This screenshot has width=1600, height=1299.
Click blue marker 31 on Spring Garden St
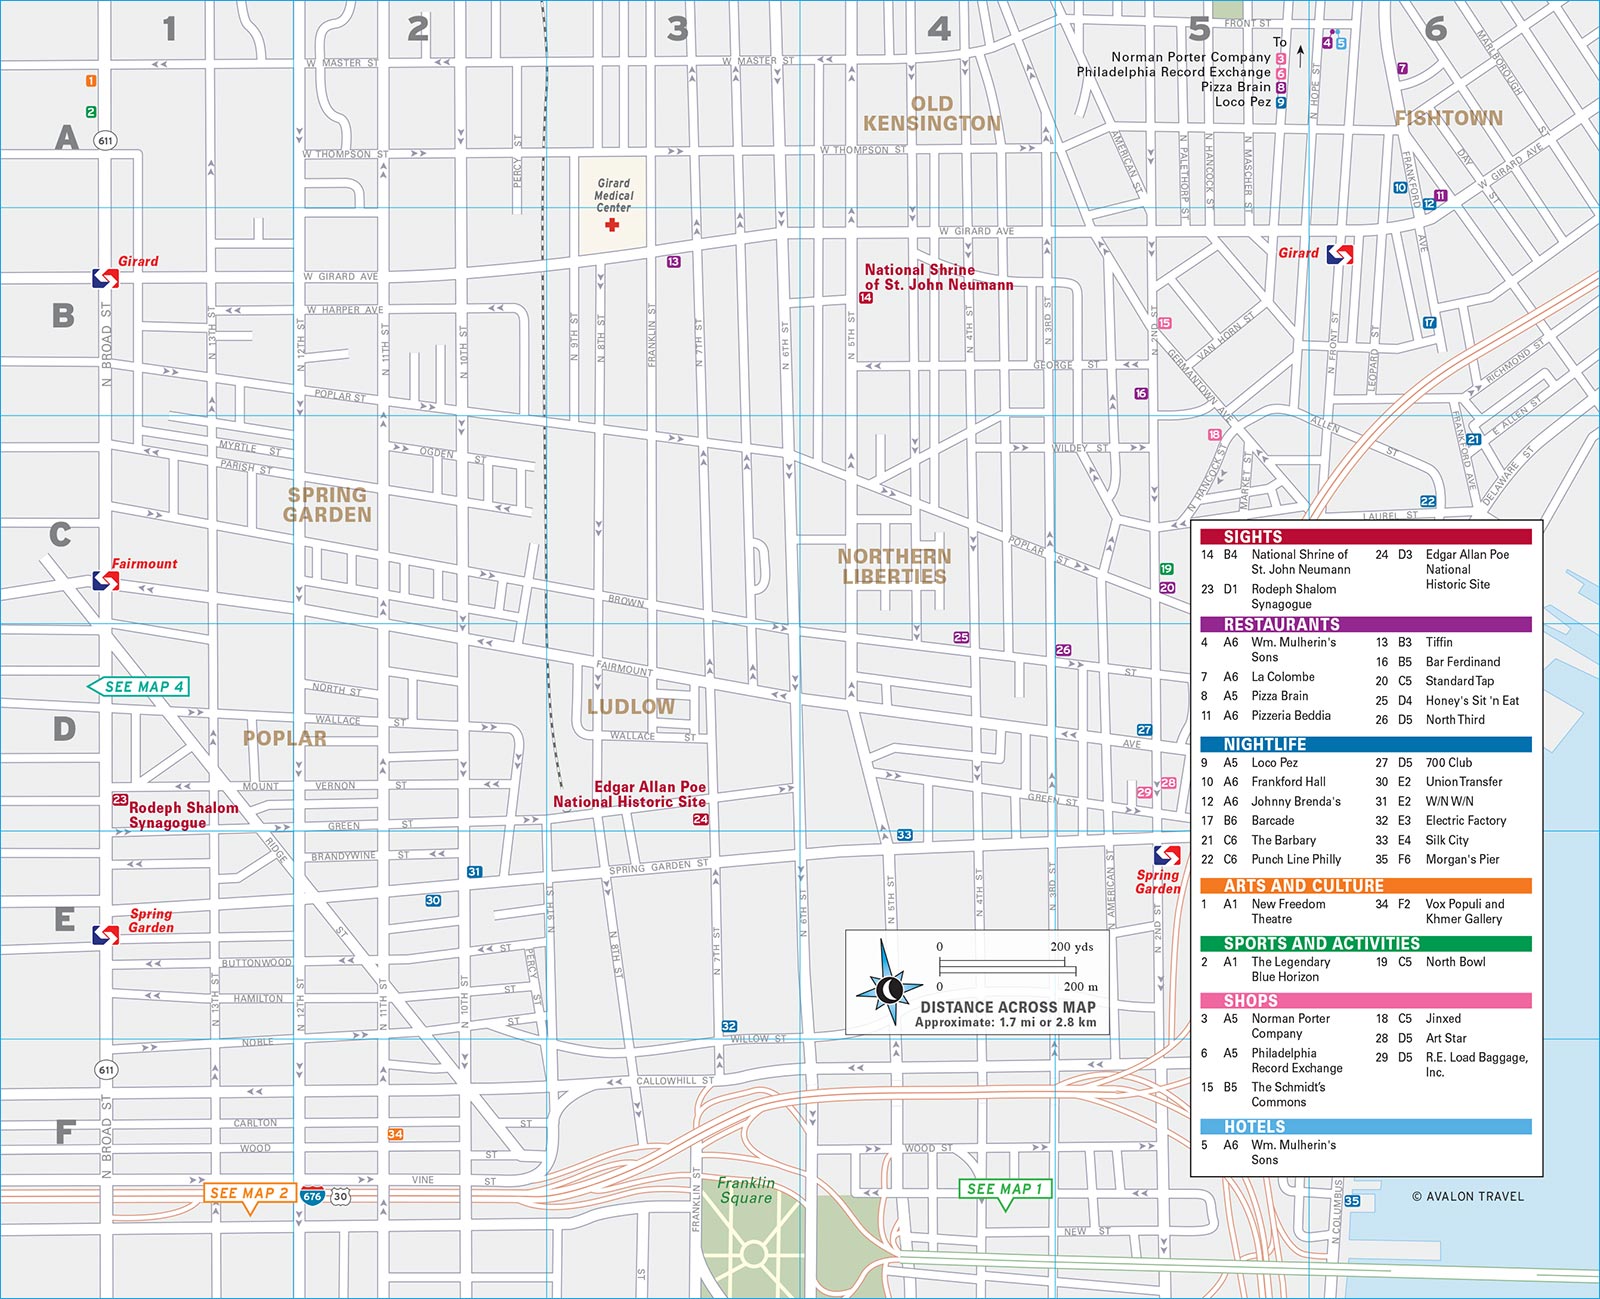click(x=474, y=872)
